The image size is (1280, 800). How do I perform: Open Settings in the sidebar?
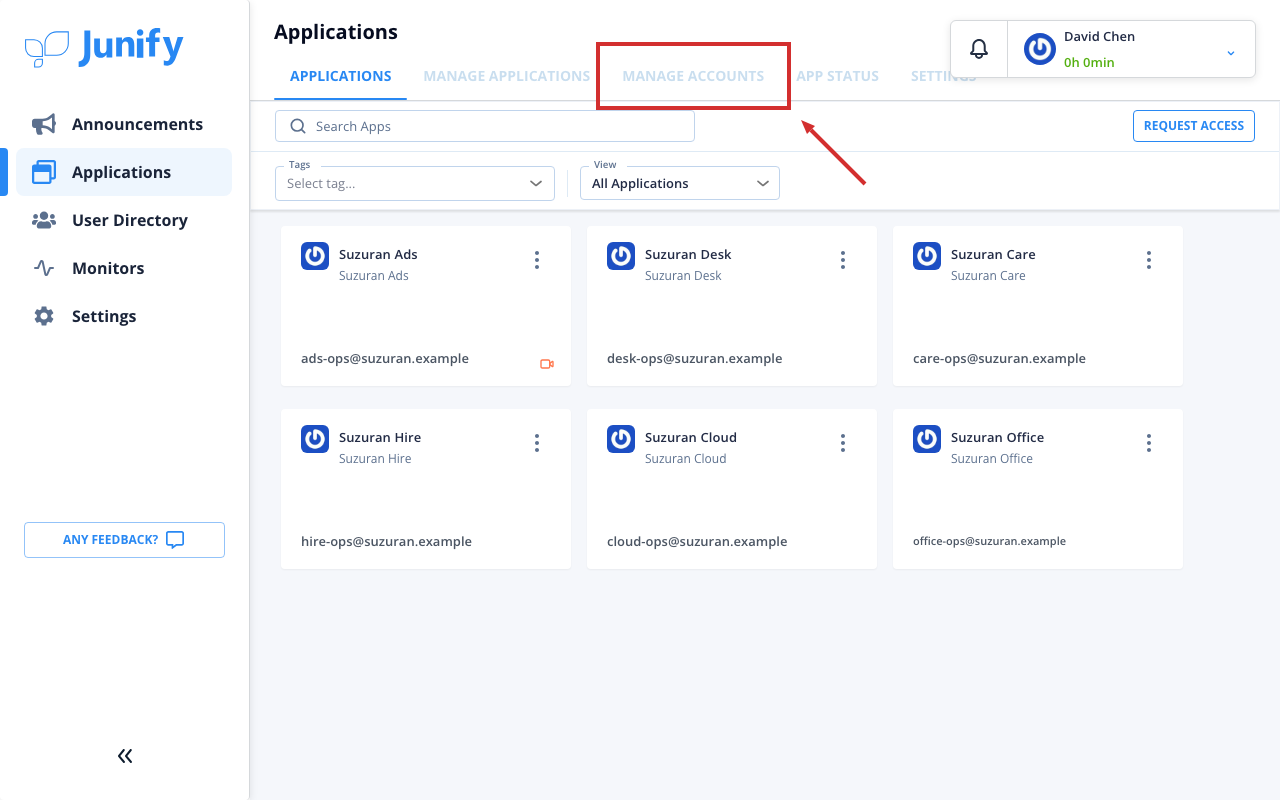click(124, 316)
